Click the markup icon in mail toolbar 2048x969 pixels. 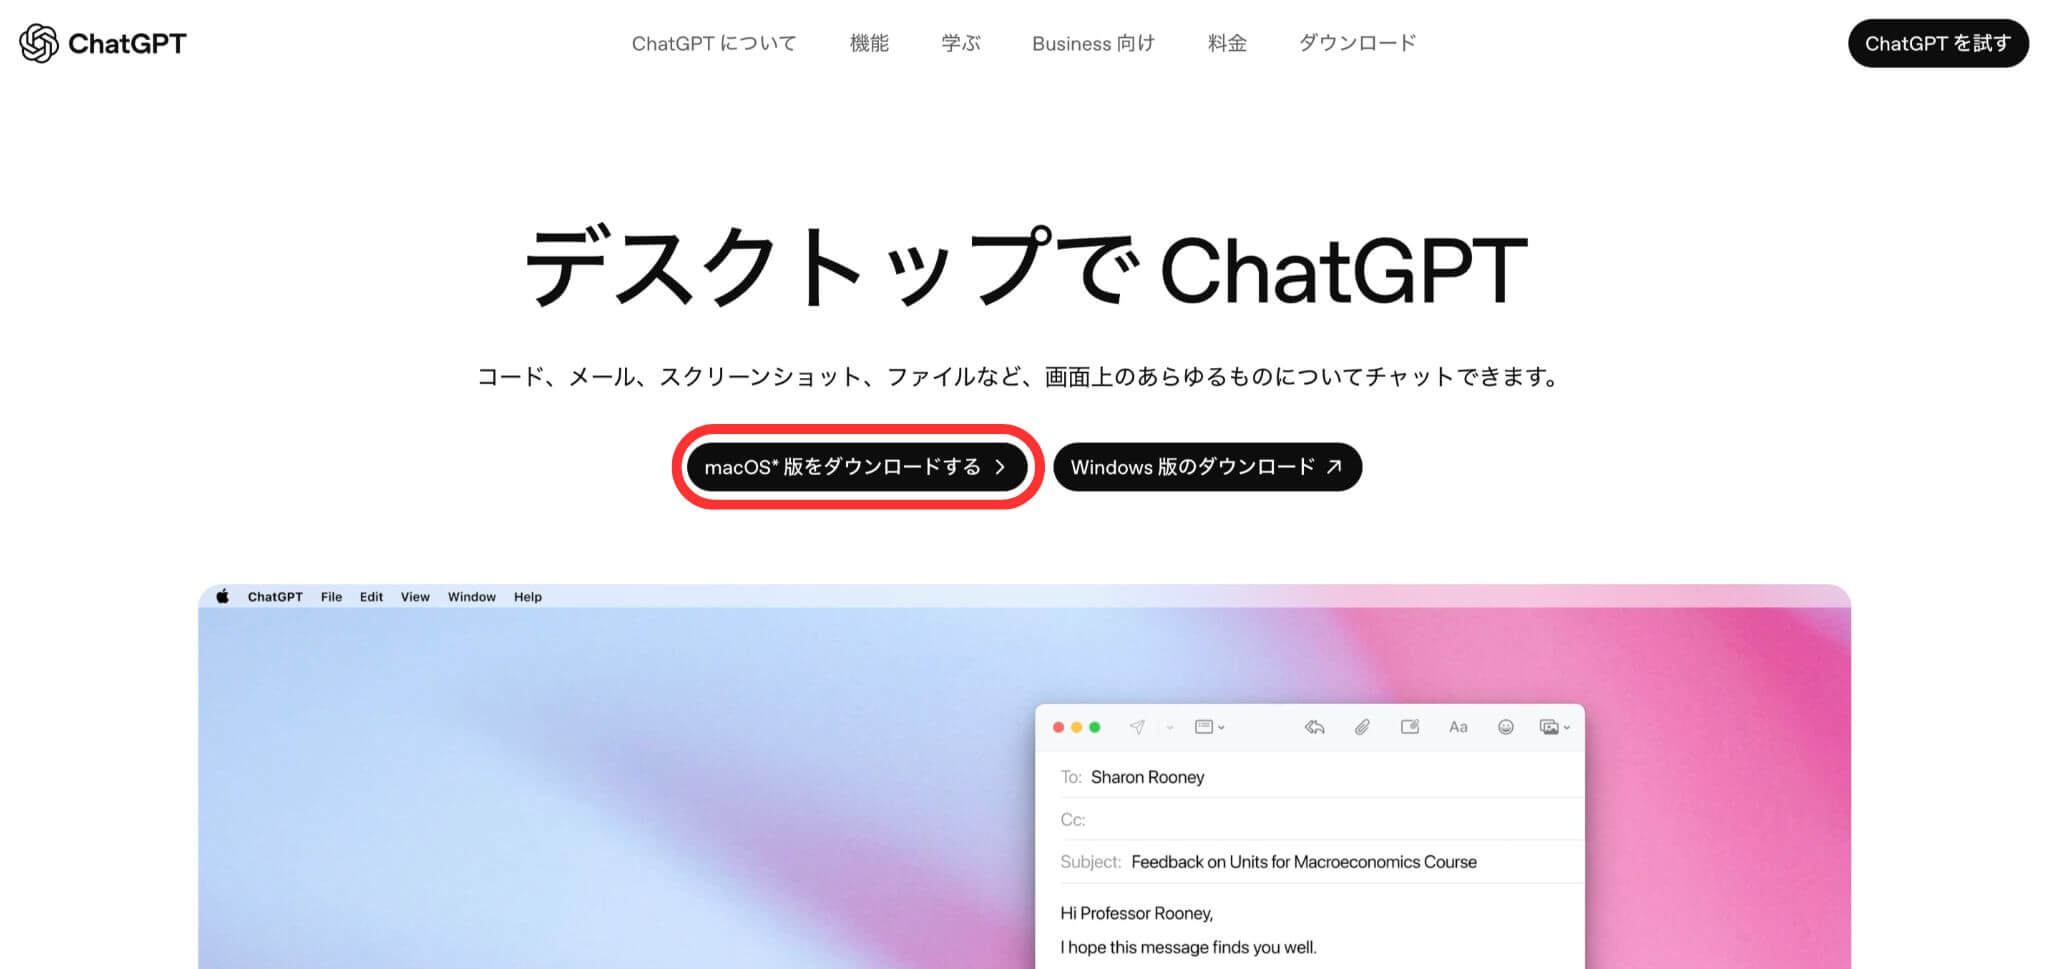[1410, 727]
